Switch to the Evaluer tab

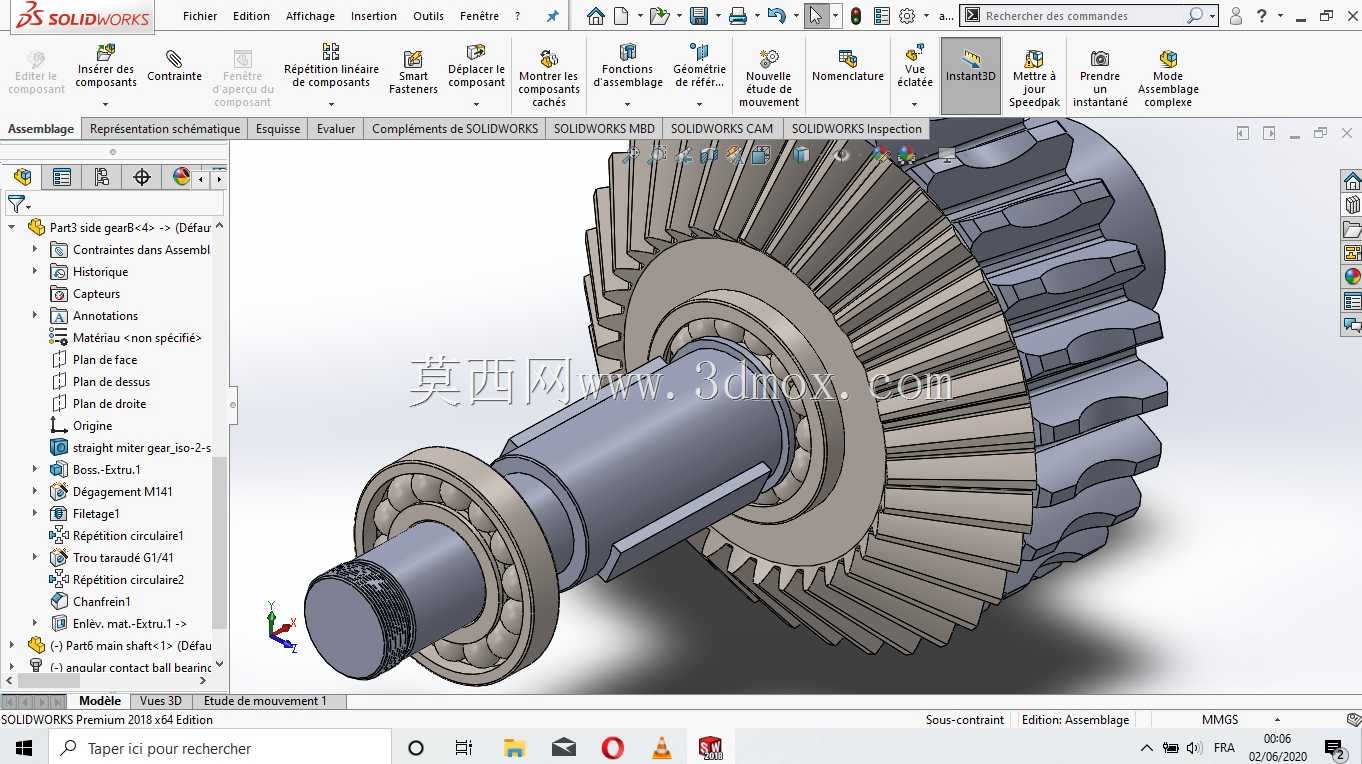click(336, 128)
